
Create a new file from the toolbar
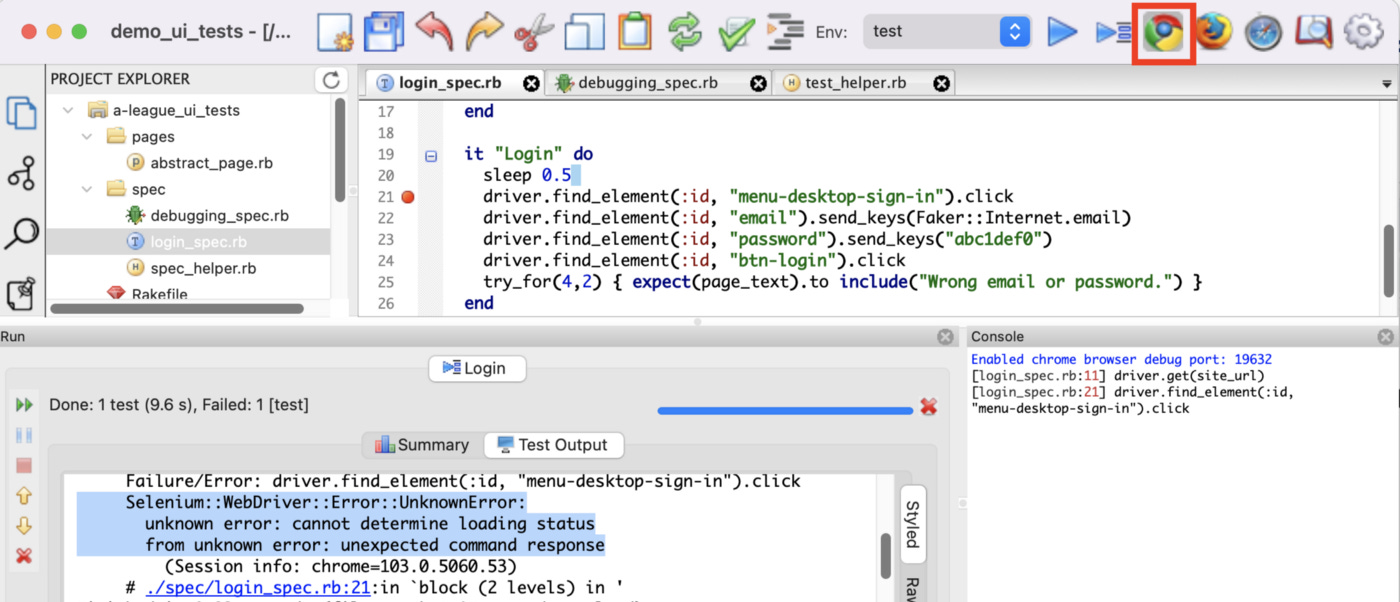click(337, 32)
